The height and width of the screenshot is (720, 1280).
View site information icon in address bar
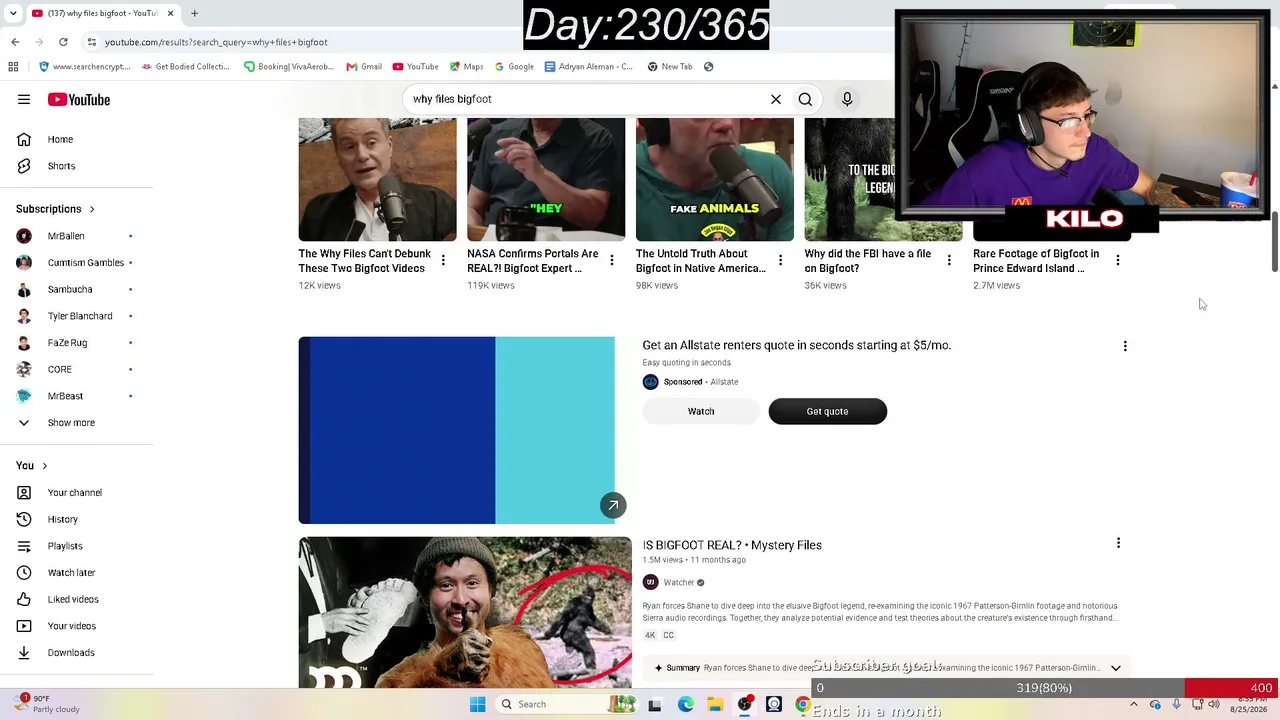(x=91, y=42)
